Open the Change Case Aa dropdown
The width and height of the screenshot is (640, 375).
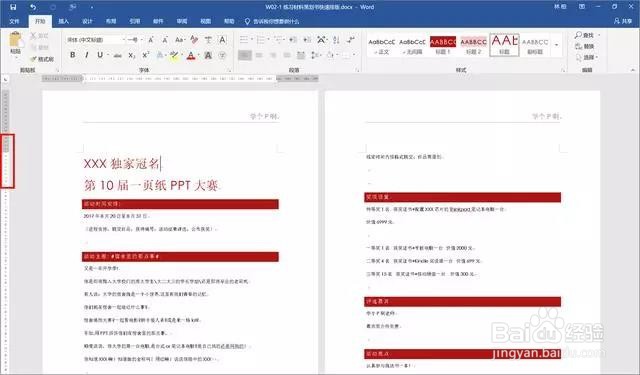[180, 40]
